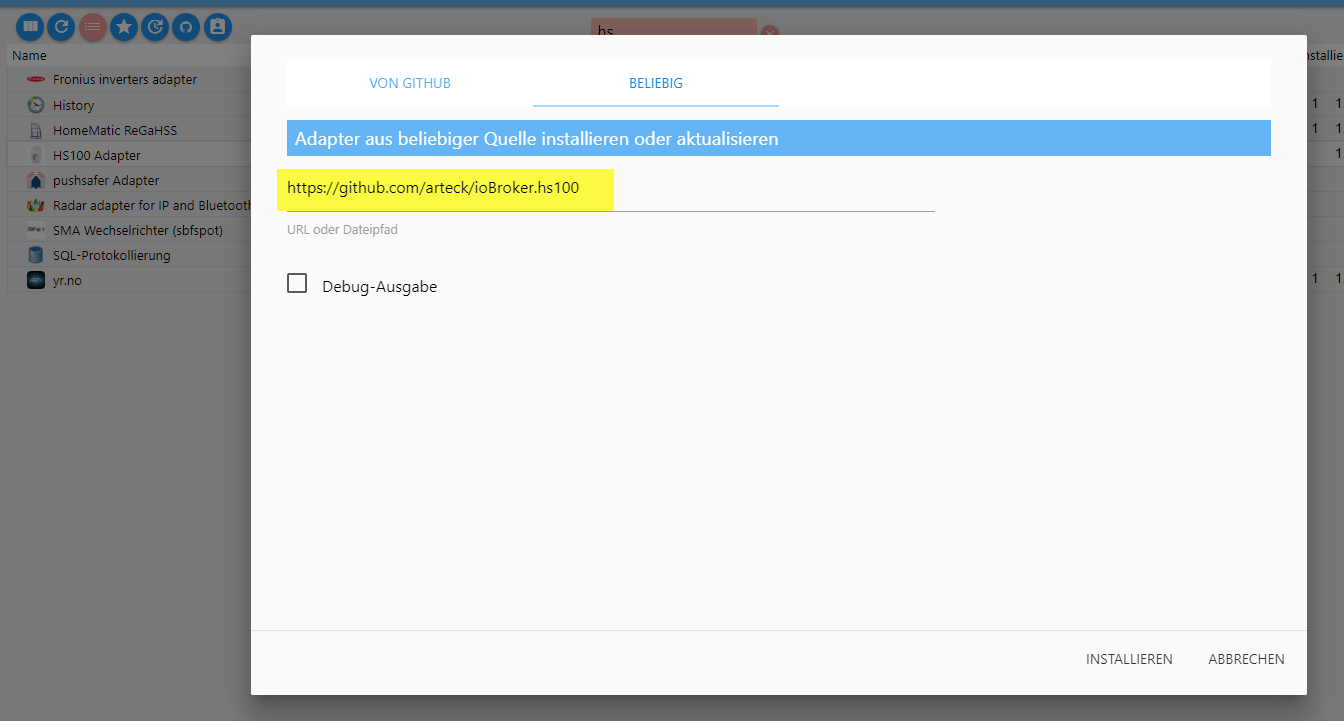Click the yr.no adapter icon
The image size is (1344, 721).
pos(36,280)
